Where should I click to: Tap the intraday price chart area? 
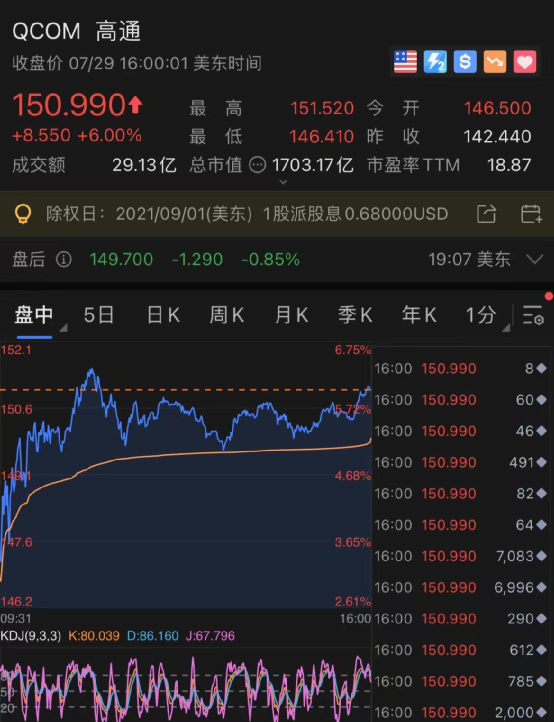tap(186, 475)
